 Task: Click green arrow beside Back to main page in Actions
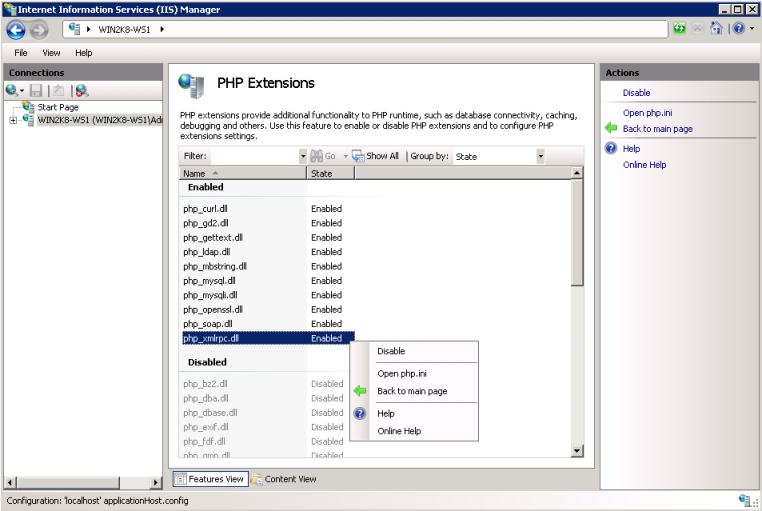click(x=611, y=129)
